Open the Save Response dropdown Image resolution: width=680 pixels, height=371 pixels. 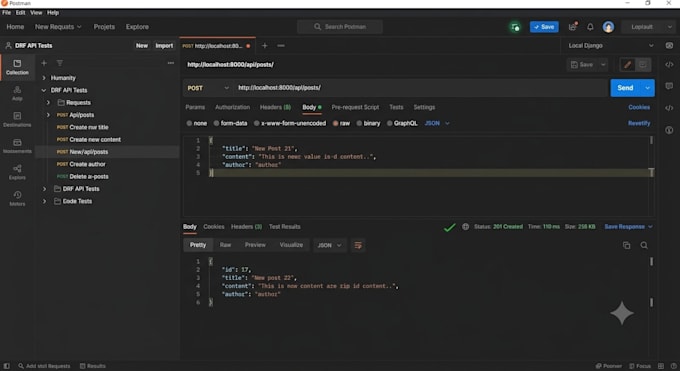coord(628,227)
